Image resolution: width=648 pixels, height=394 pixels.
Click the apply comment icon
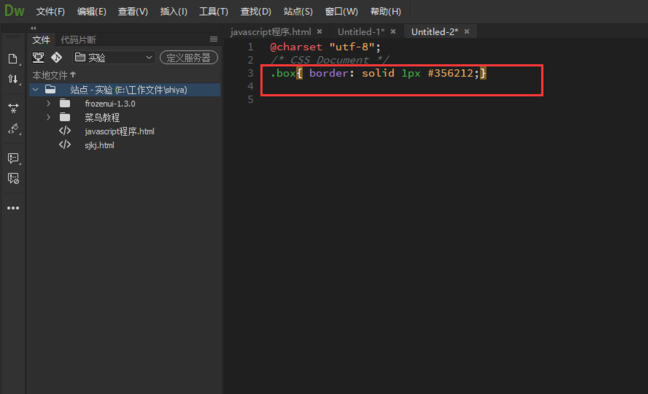13,158
